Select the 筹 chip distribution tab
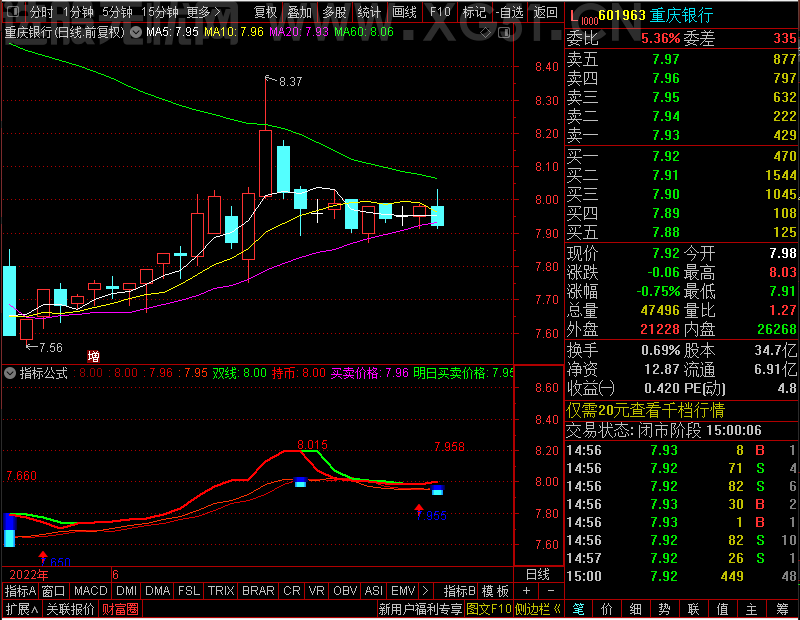Image resolution: width=800 pixels, height=620 pixels. pyautogui.click(x=783, y=609)
